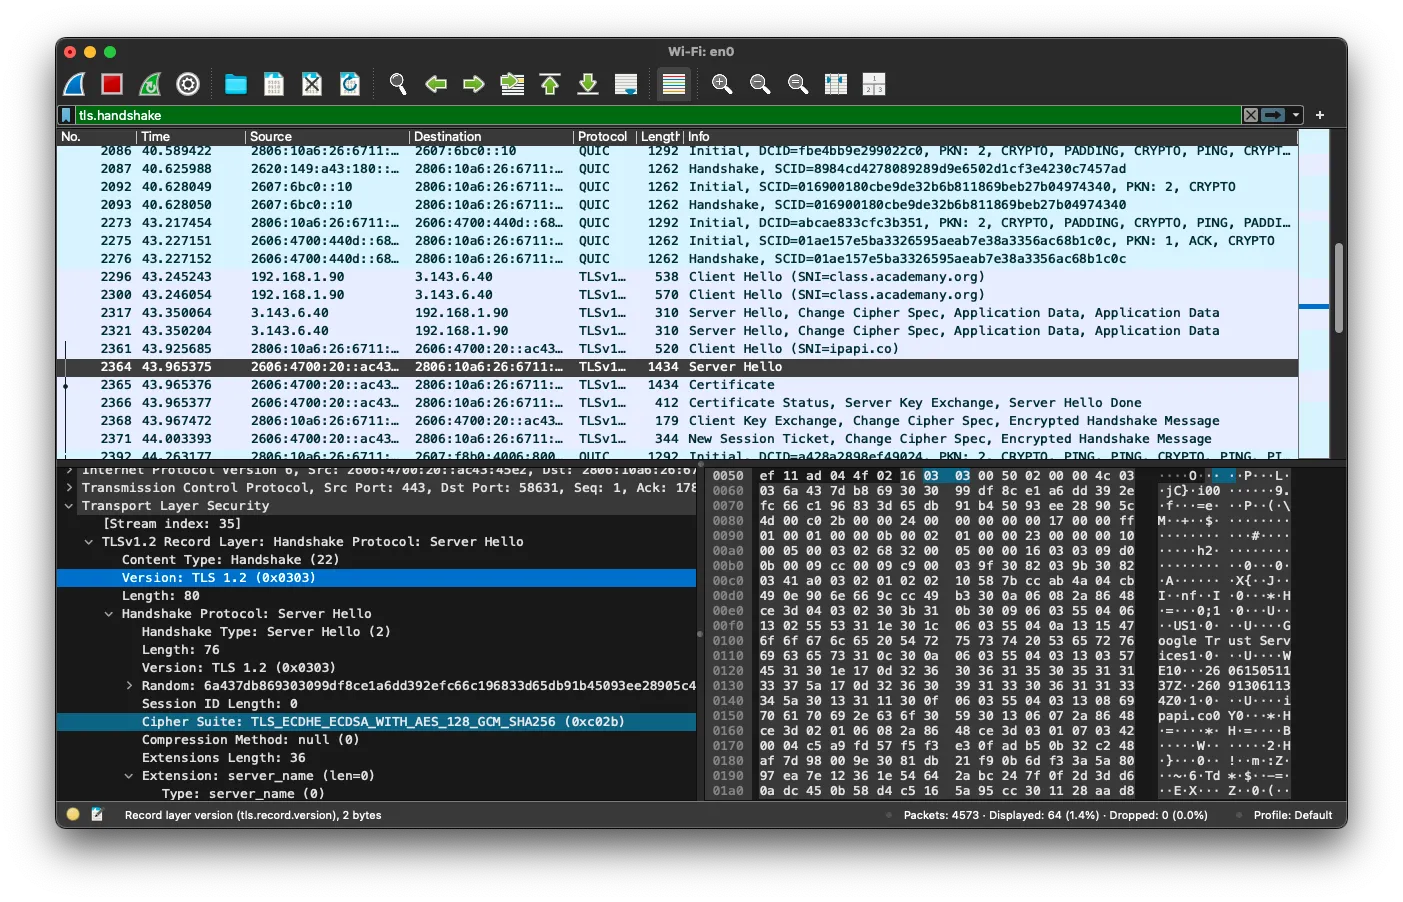Reload the capture file
The width and height of the screenshot is (1403, 902).
pos(350,84)
